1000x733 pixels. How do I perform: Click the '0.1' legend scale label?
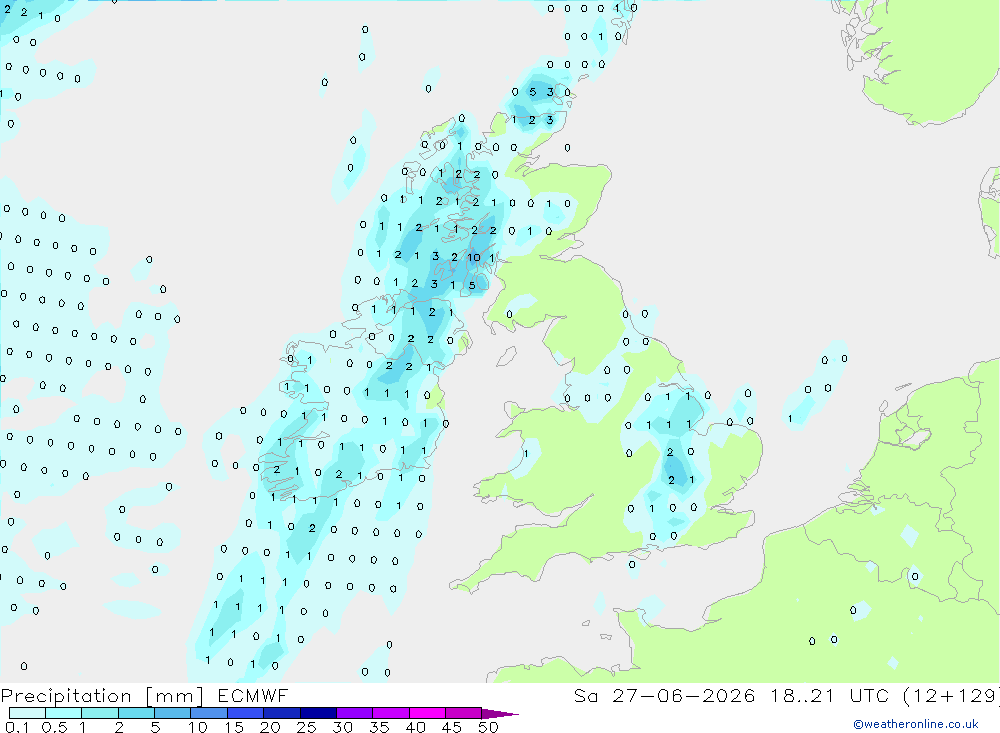tap(17, 727)
